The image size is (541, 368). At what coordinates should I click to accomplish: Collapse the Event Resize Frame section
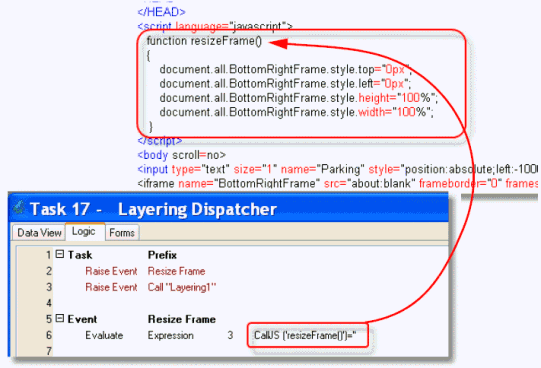tap(60, 318)
